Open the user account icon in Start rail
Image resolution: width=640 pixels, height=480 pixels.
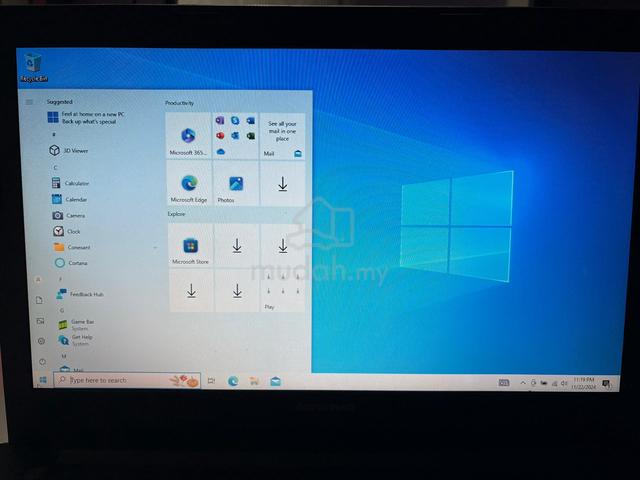coord(38,280)
